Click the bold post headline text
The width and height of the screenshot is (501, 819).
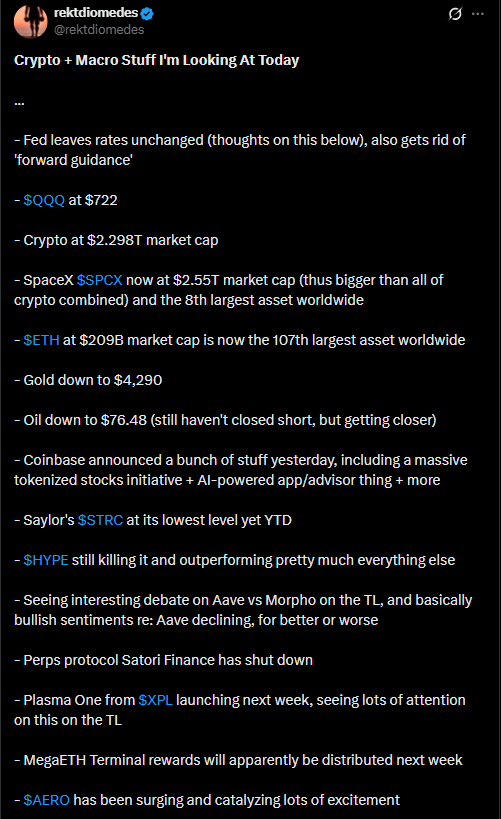coord(157,60)
